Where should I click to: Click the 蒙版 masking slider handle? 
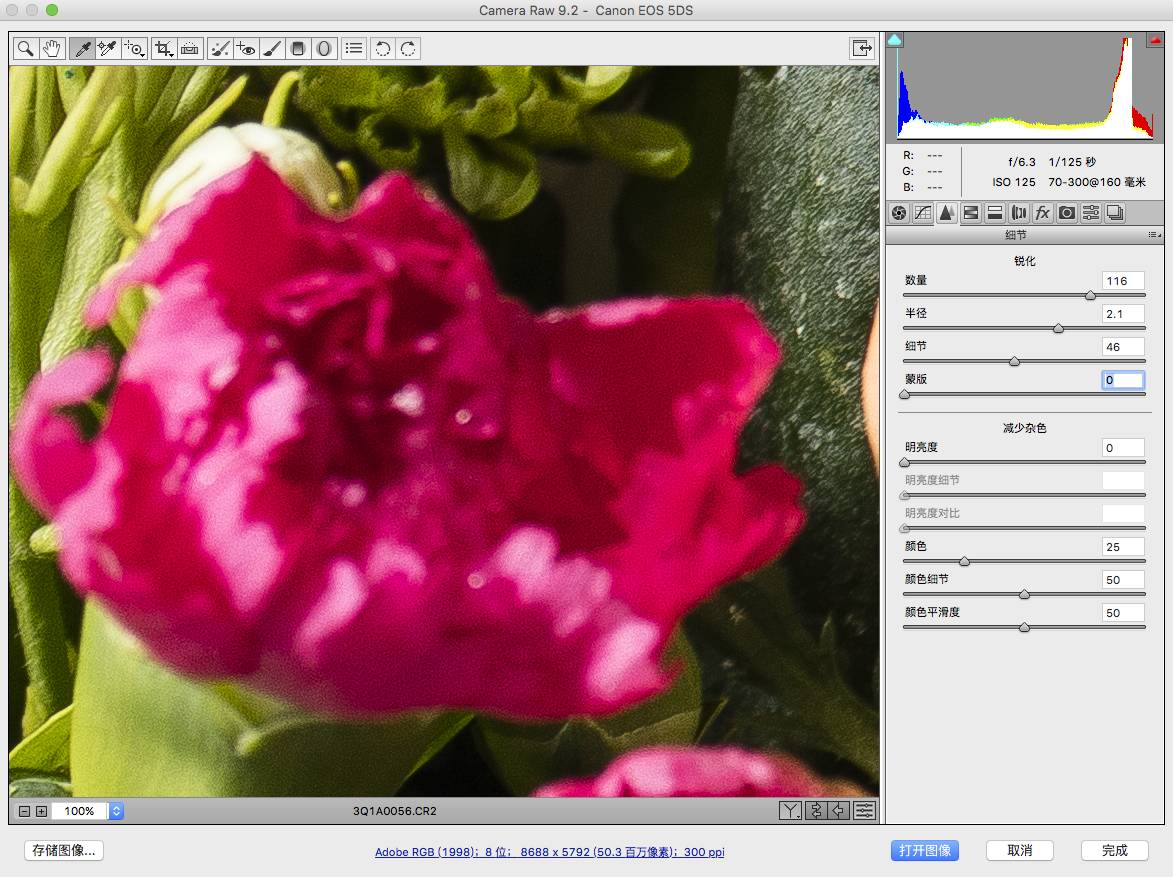pyautogui.click(x=904, y=394)
